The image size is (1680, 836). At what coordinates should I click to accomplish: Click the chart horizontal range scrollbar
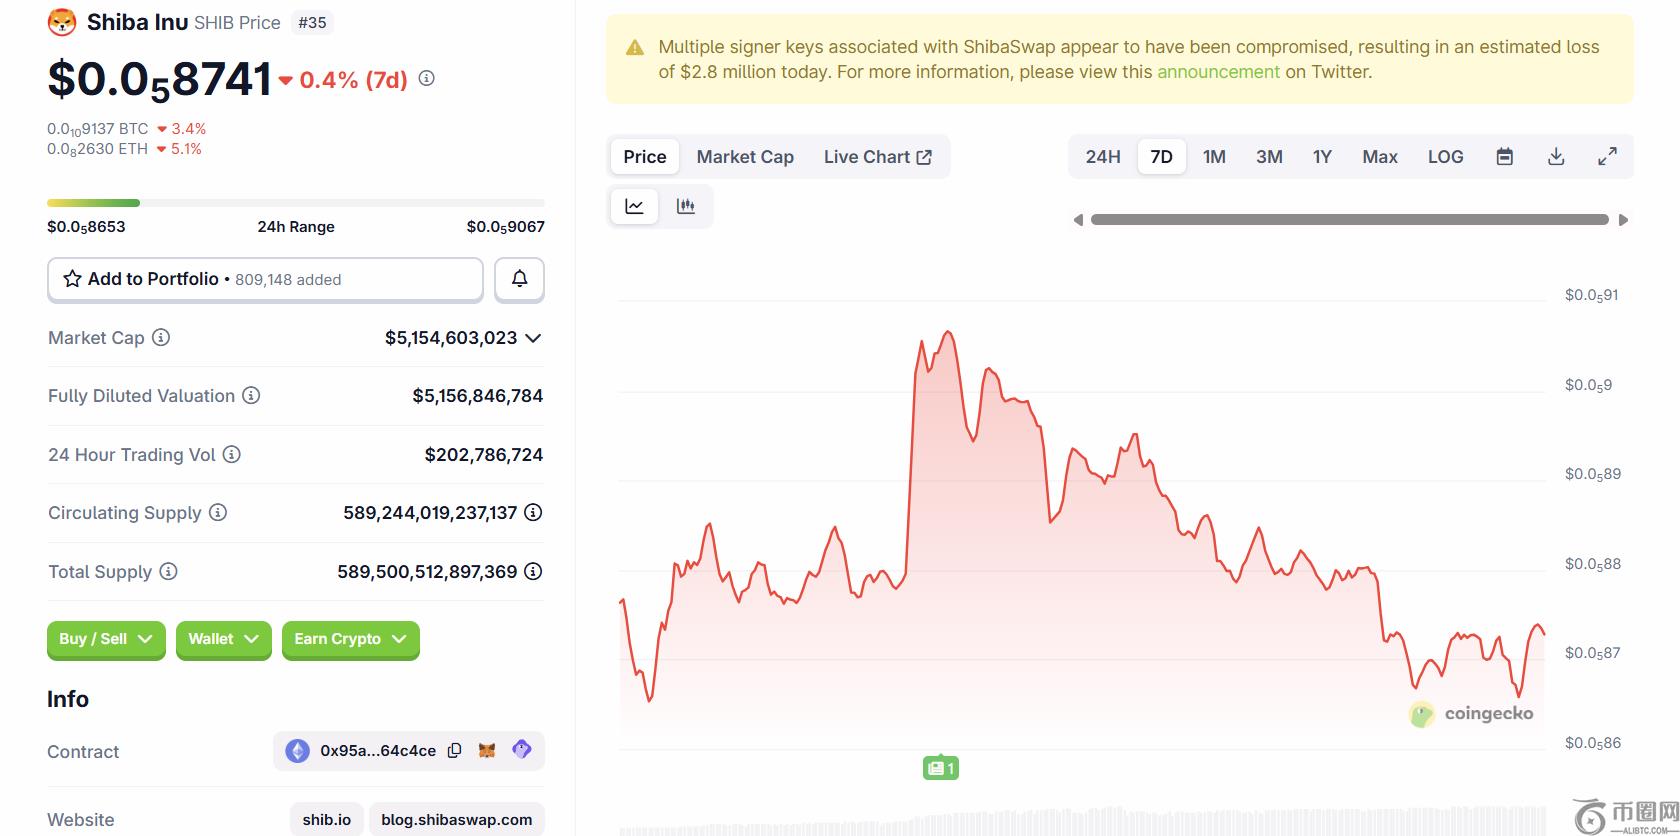point(1349,220)
